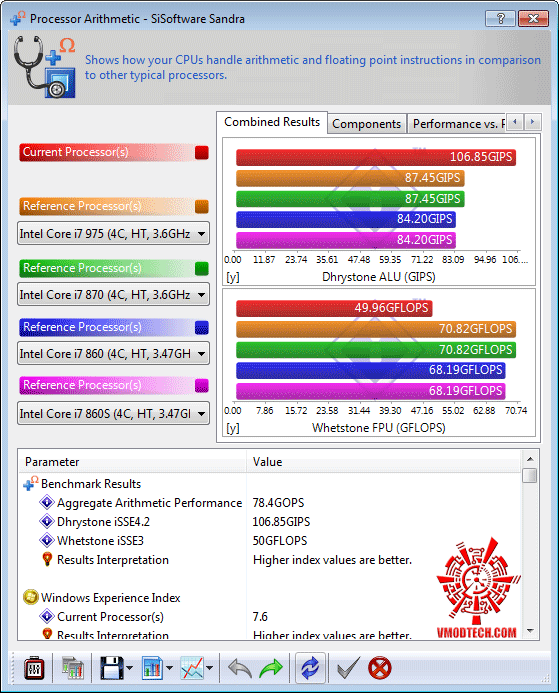Click the results list scrollbar thumb

(x=530, y=476)
